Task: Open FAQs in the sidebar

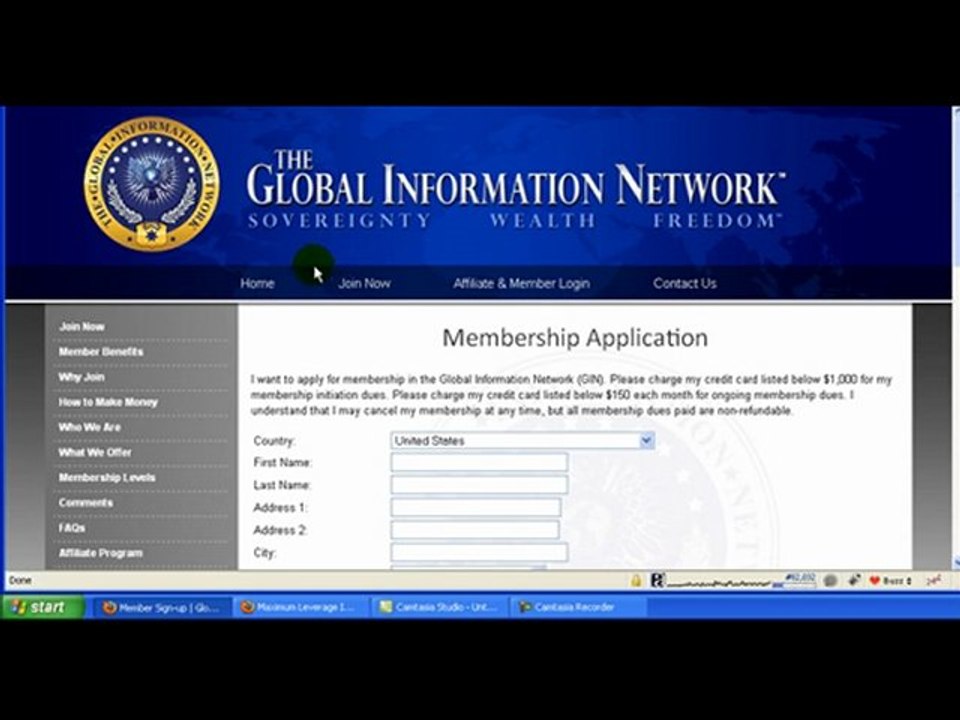Action: click(72, 527)
